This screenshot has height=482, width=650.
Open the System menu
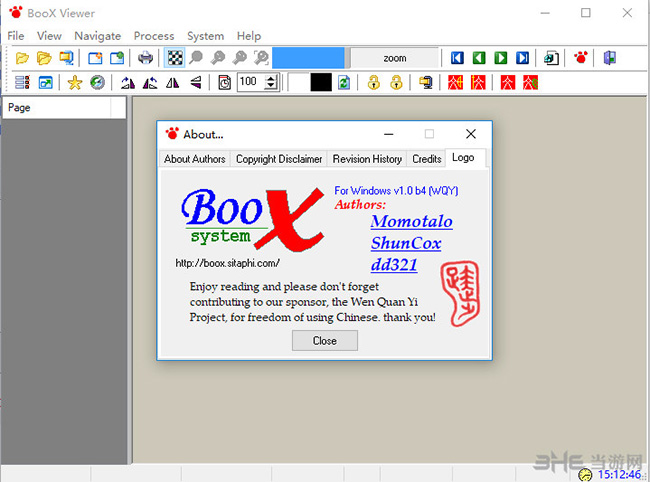coord(205,36)
